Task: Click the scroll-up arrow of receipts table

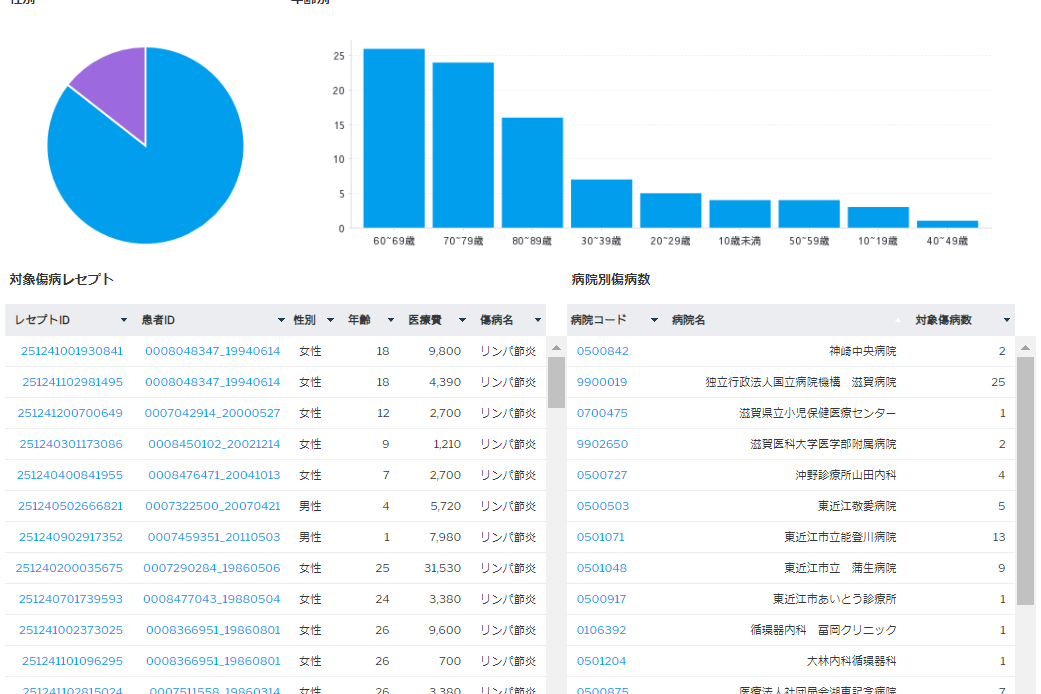Action: click(x=556, y=347)
